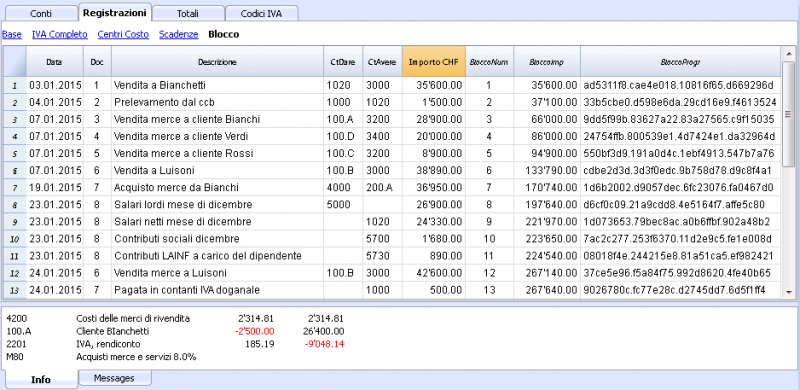
Task: Click 'Vendita merce a cliente Bianchi' cell
Action: point(217,119)
